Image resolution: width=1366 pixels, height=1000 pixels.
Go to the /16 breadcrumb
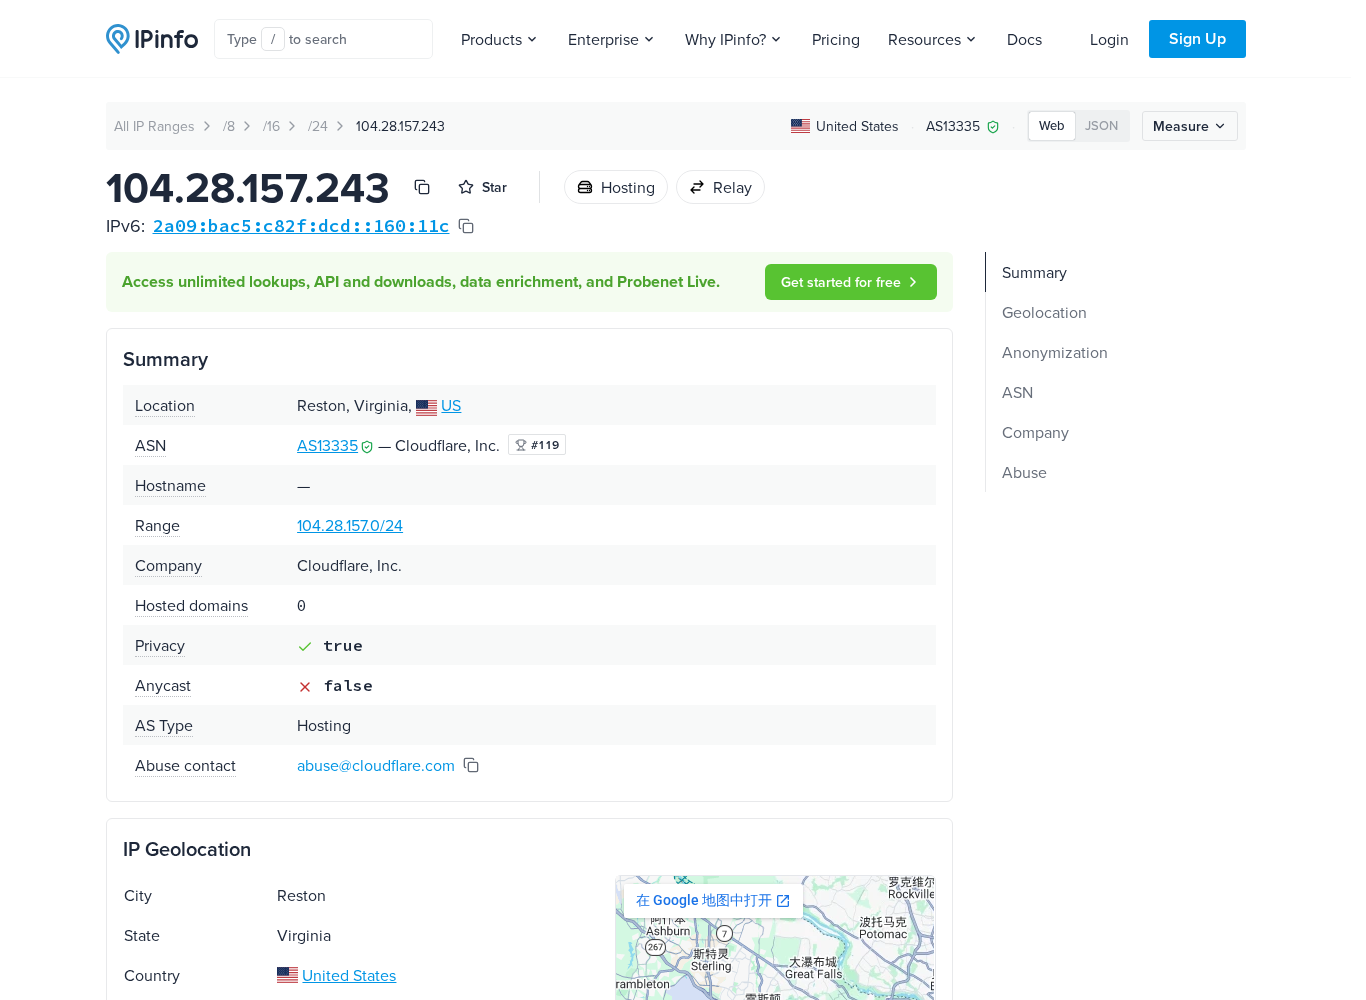click(x=272, y=126)
